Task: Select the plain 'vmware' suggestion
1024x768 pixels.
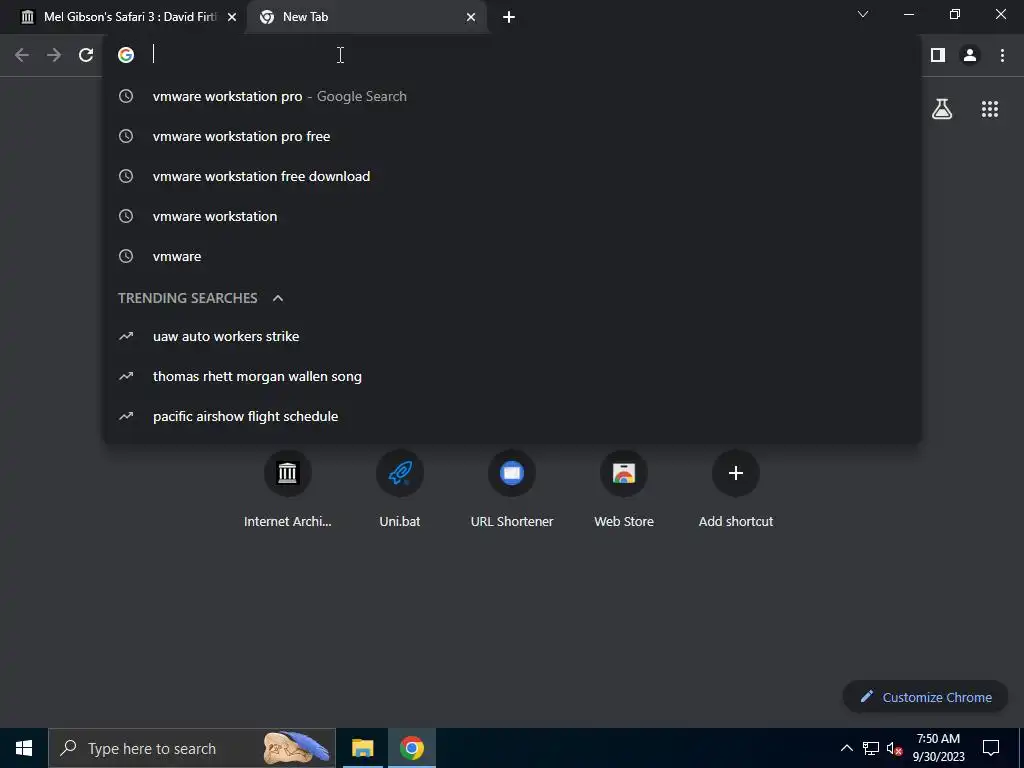Action: coord(512,256)
